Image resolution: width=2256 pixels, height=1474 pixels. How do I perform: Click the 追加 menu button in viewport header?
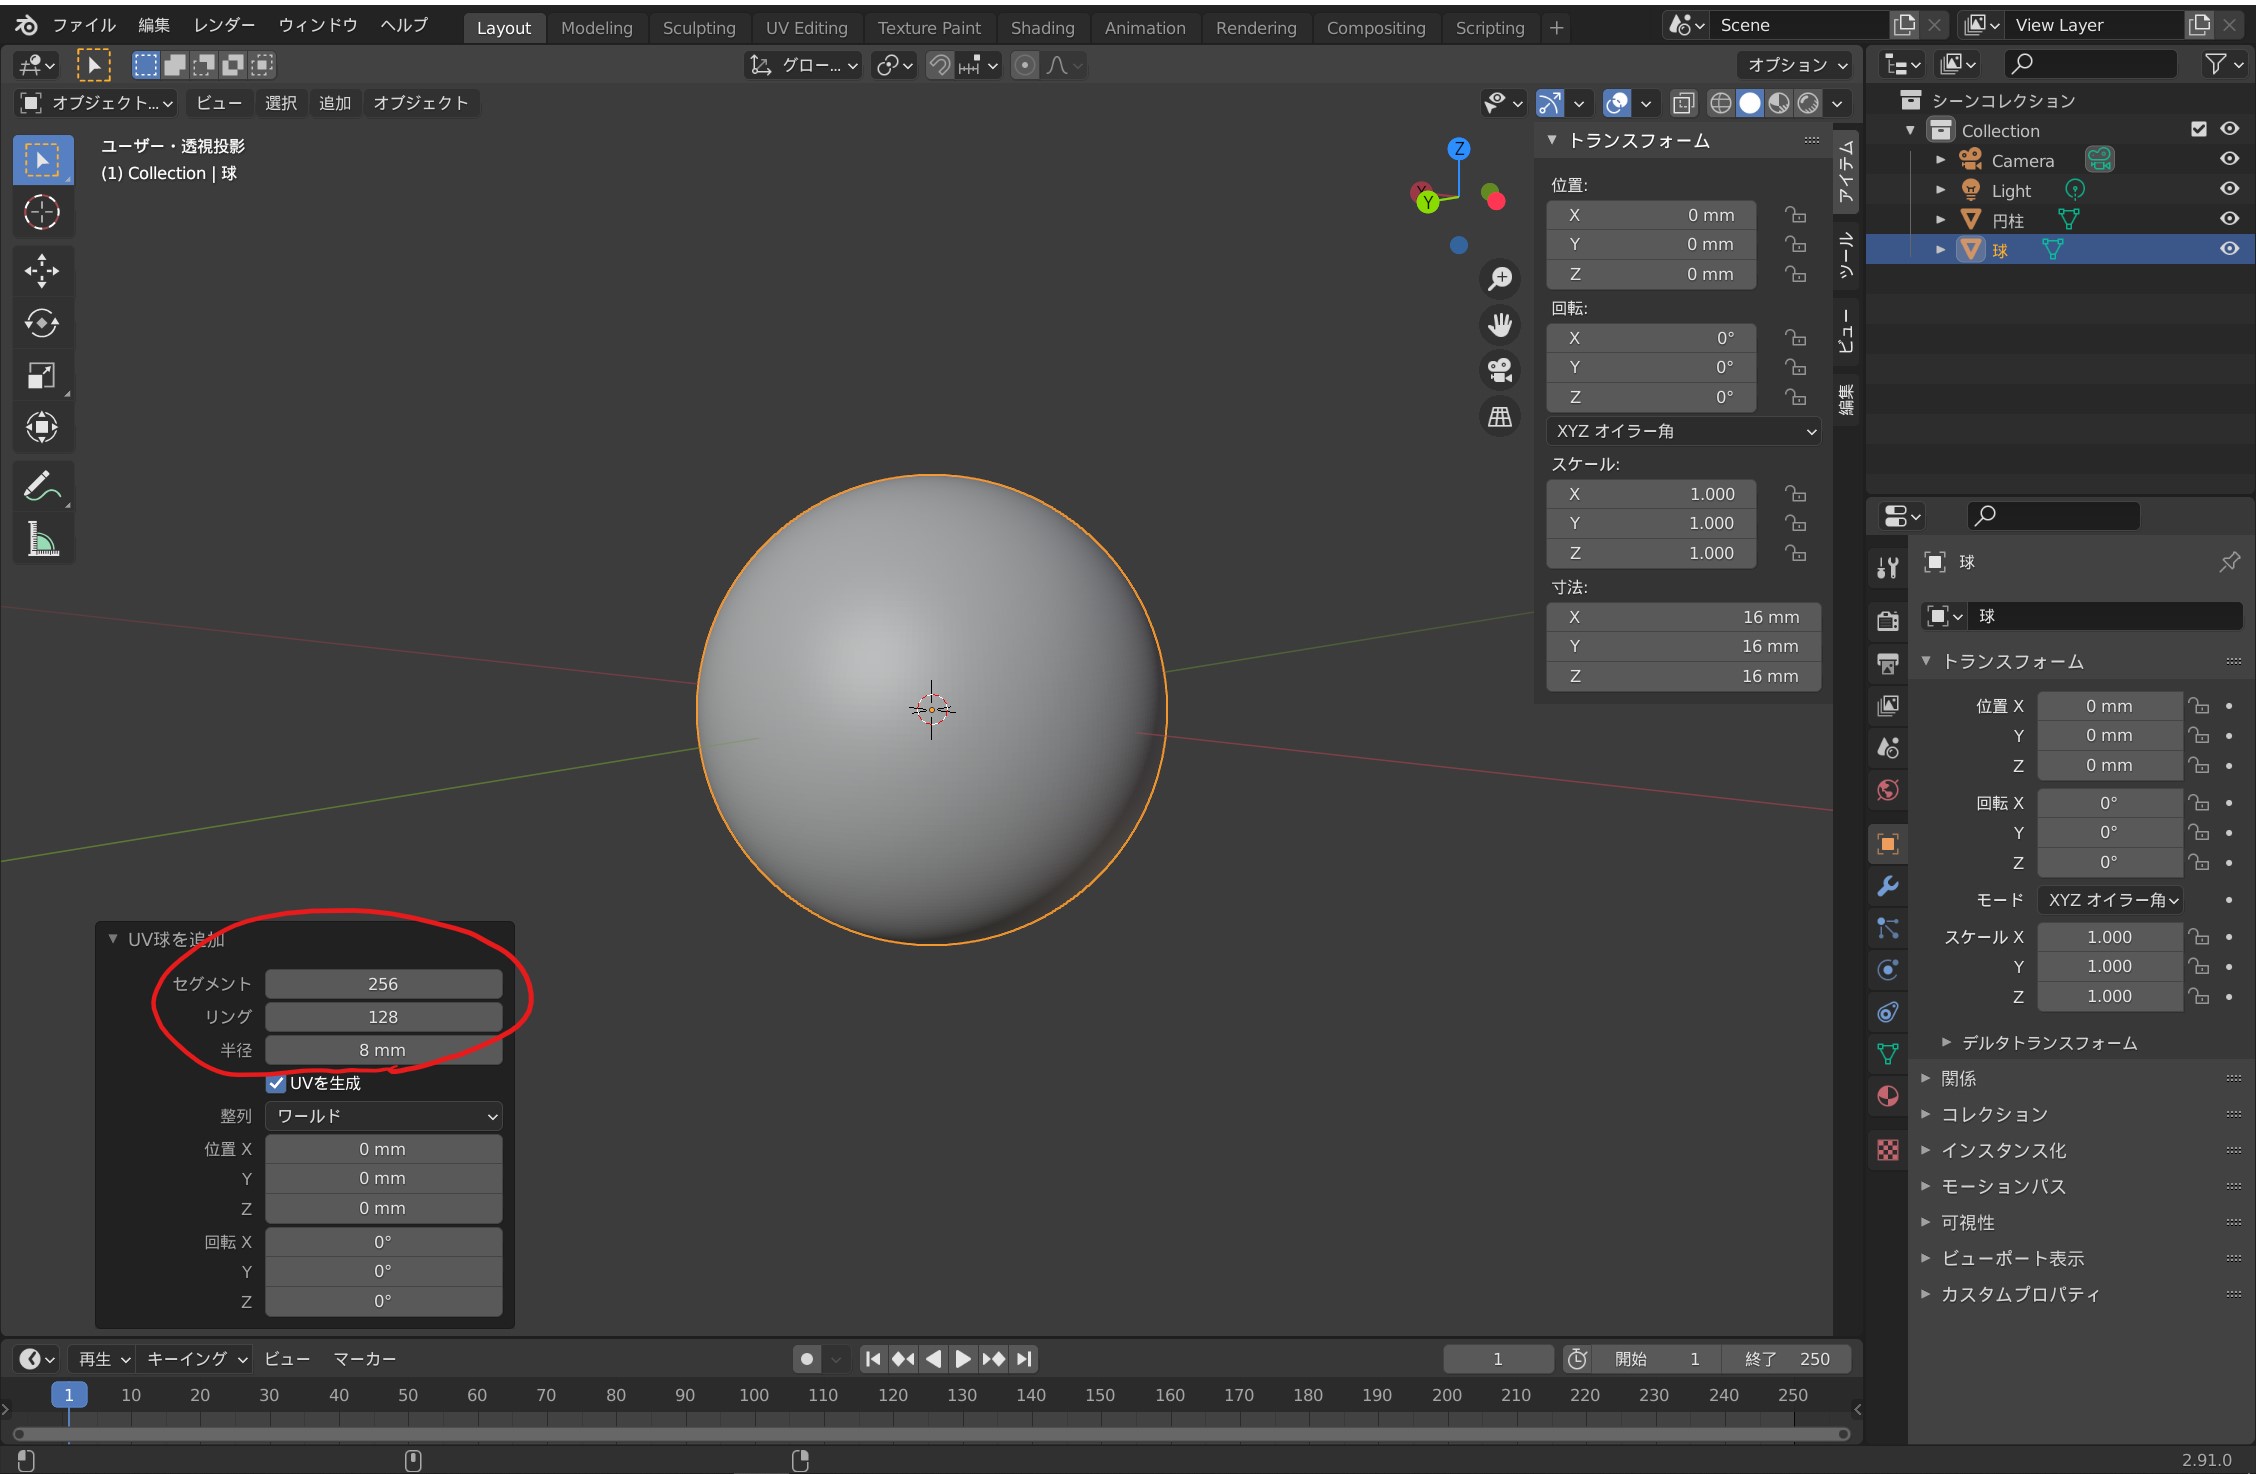click(334, 103)
